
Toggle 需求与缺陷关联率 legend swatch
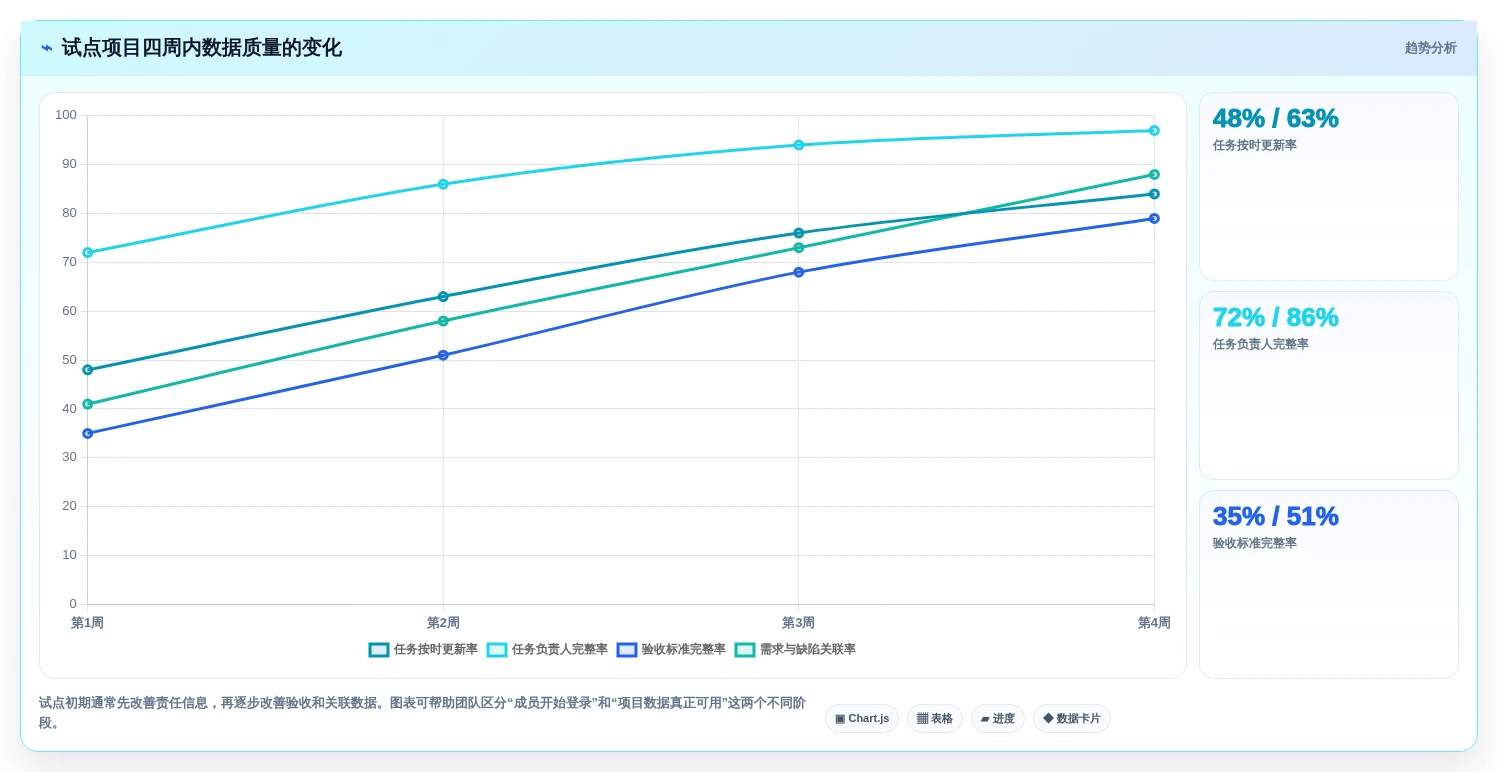[x=745, y=650]
